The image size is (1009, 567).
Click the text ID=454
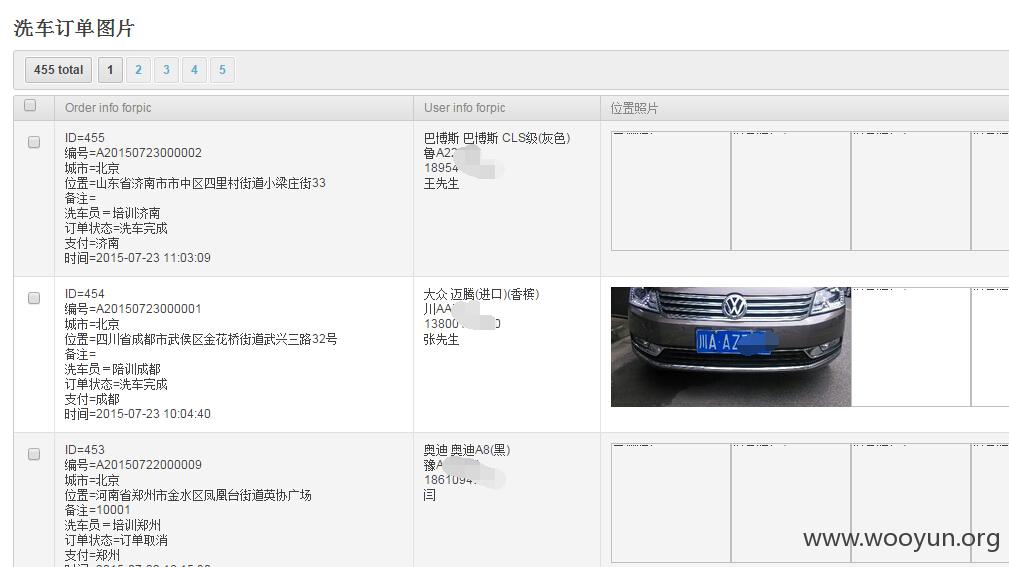pyautogui.click(x=84, y=293)
